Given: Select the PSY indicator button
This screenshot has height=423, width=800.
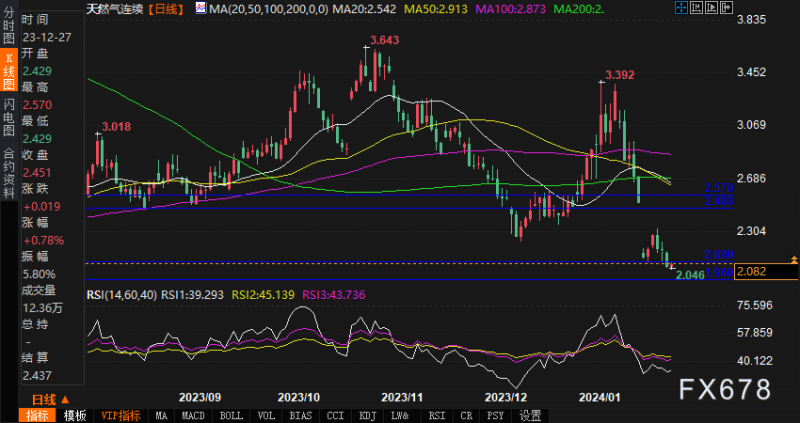Looking at the screenshot, I should (495, 415).
